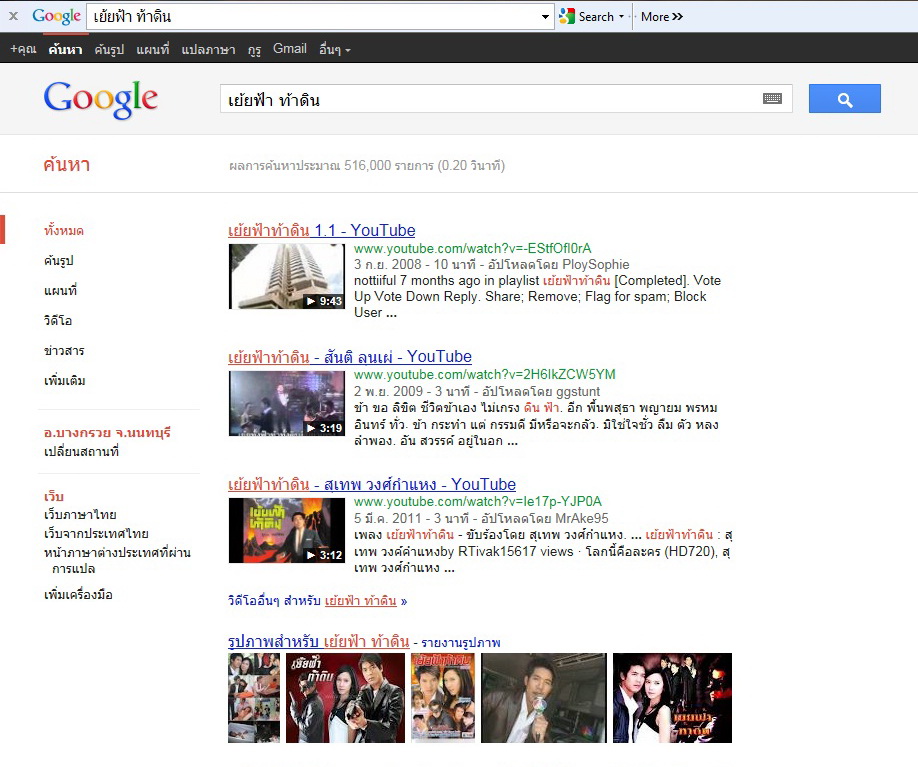
Task: Open the สุเทพ วงศ์กำแหง YouTube result title
Action: 372,484
